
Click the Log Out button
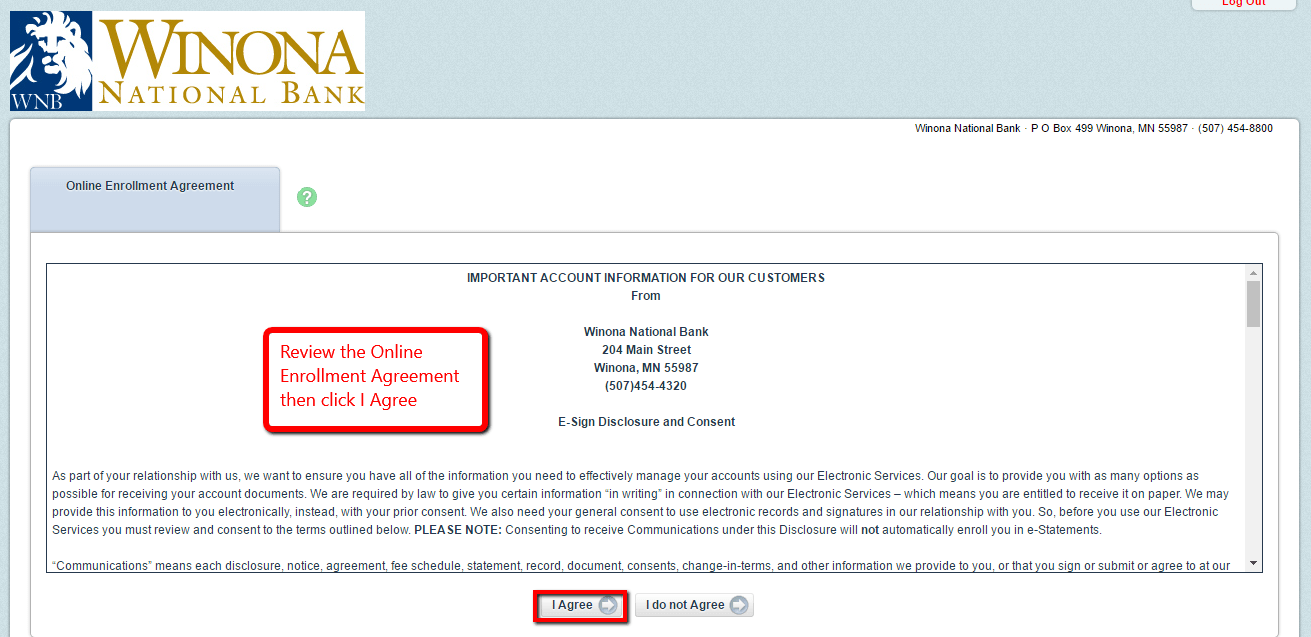[1243, 4]
